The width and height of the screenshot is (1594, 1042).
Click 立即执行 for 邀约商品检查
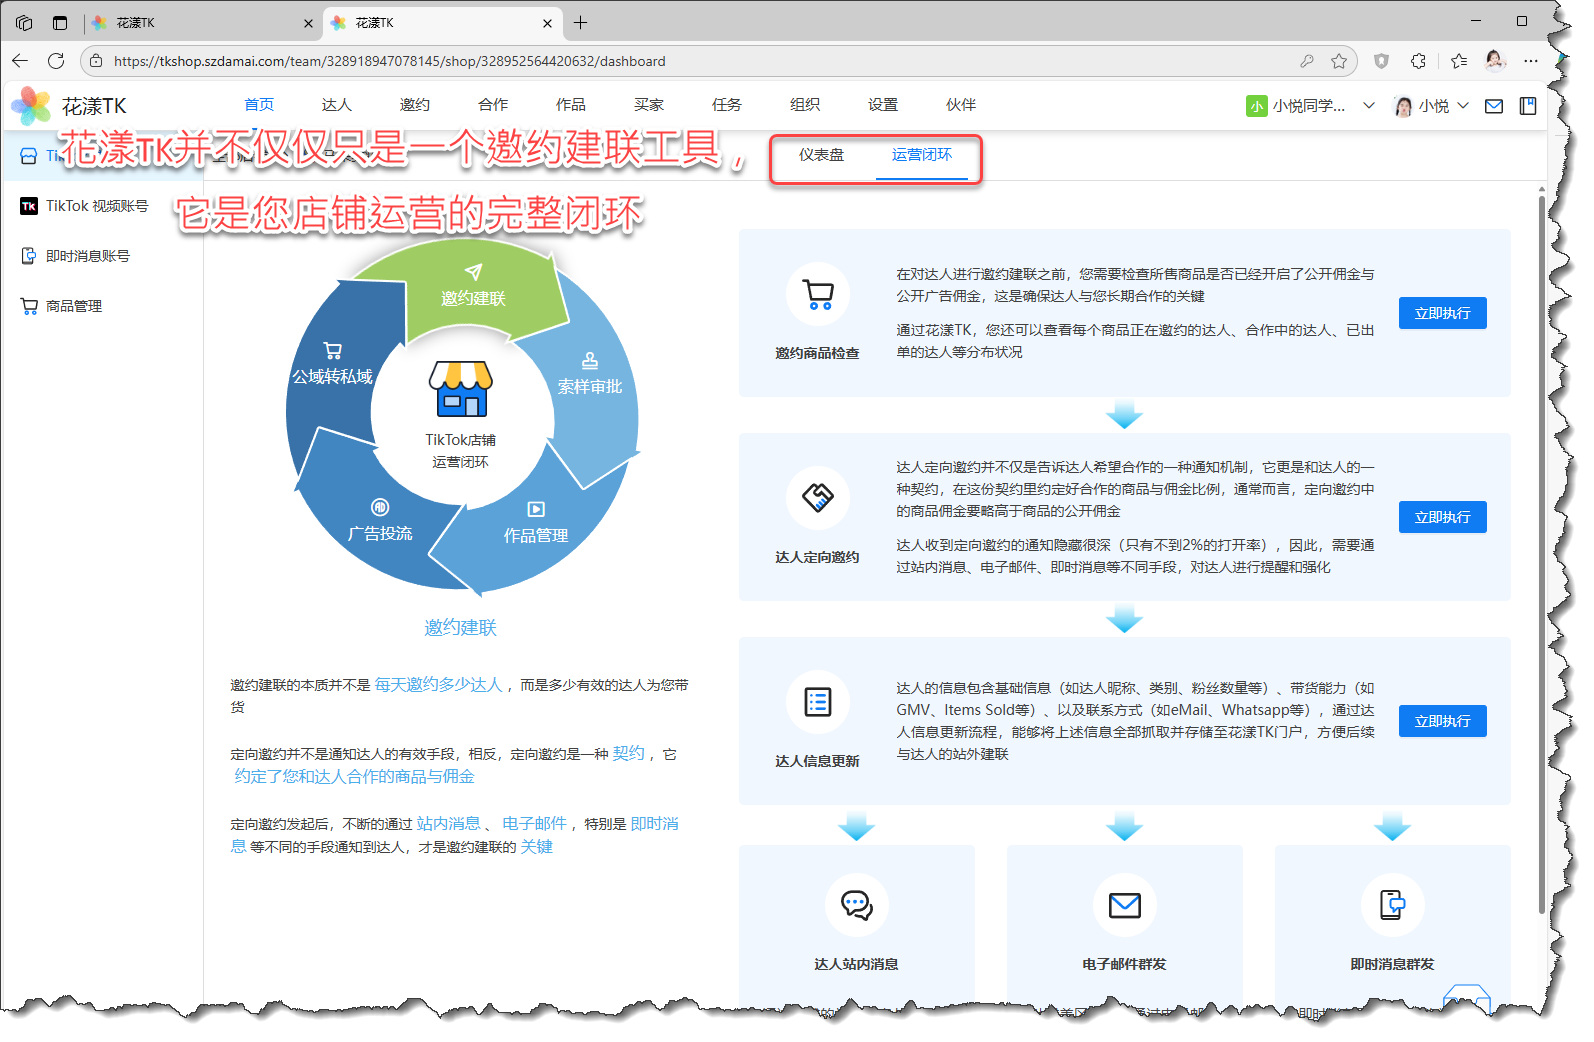pyautogui.click(x=1441, y=313)
